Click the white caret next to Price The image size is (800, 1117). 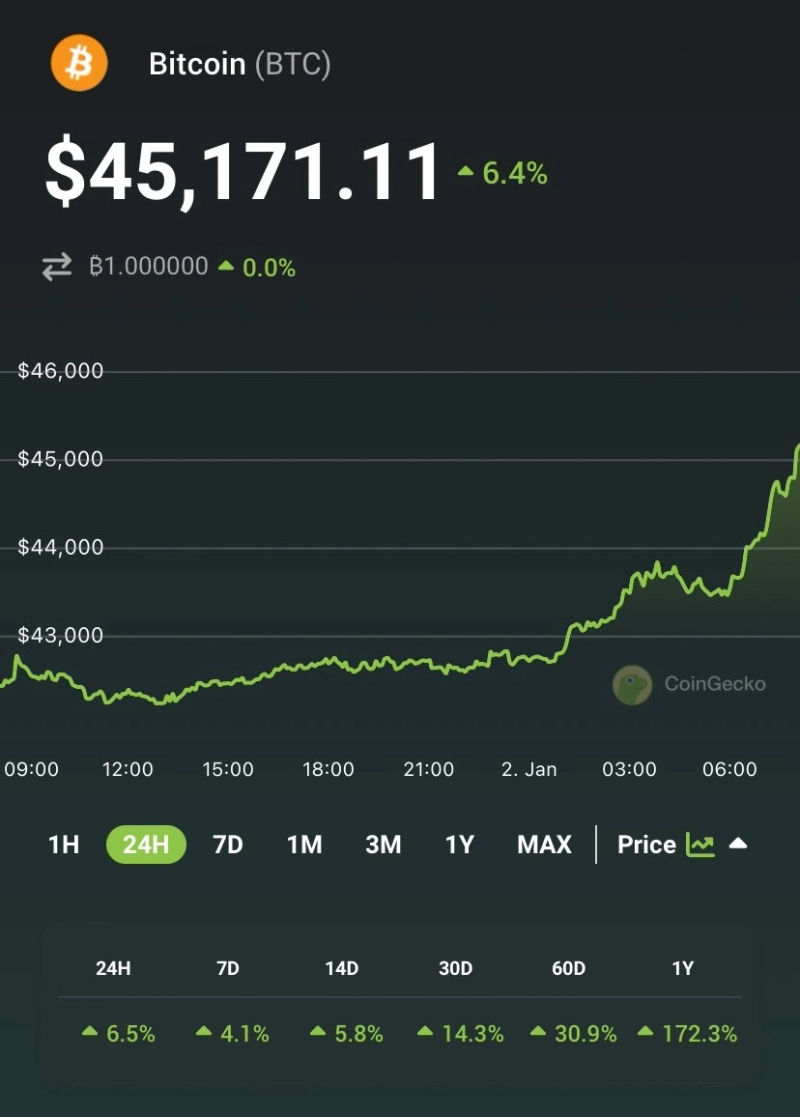click(x=738, y=845)
